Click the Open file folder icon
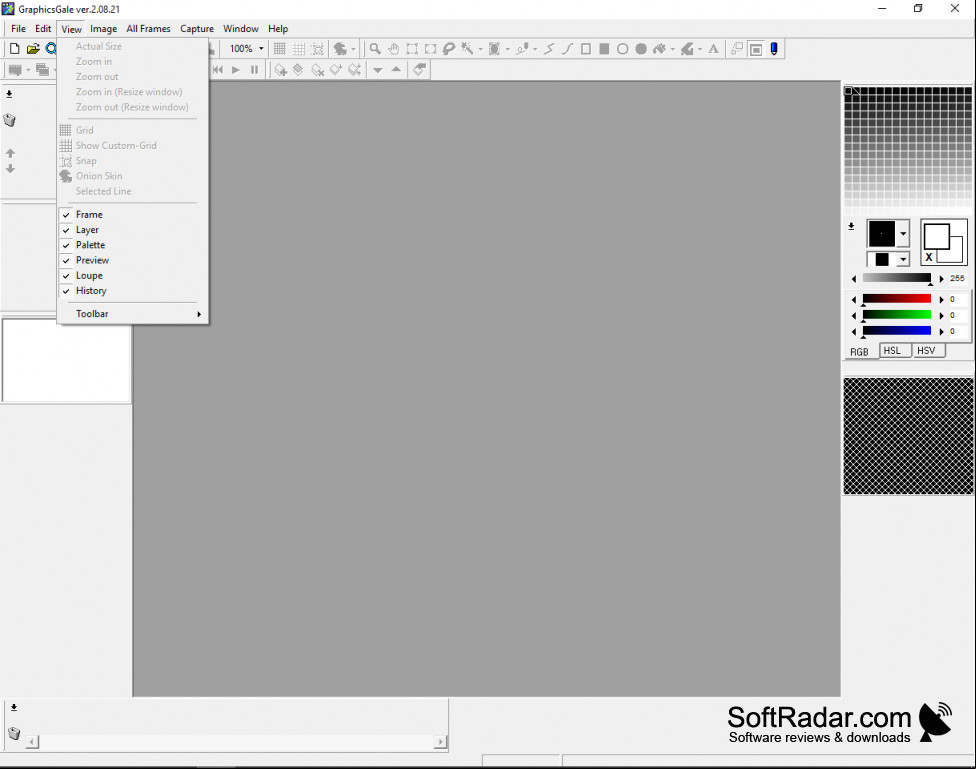This screenshot has height=769, width=976. point(33,49)
